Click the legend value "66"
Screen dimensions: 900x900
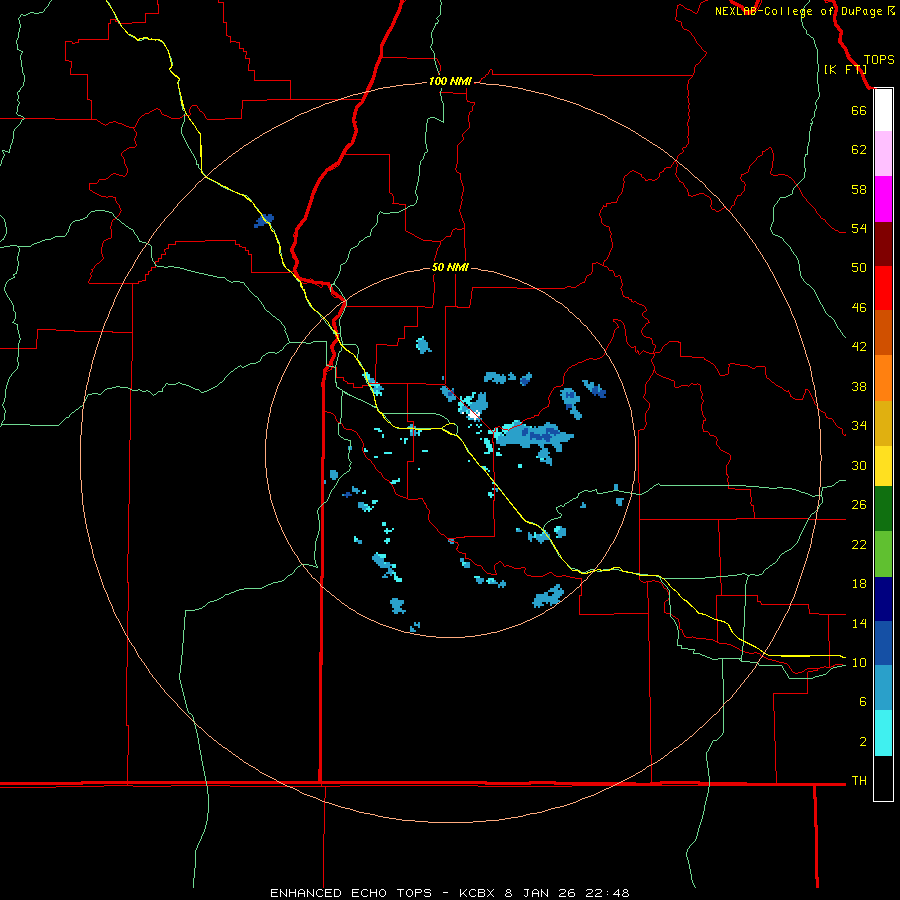(x=859, y=111)
